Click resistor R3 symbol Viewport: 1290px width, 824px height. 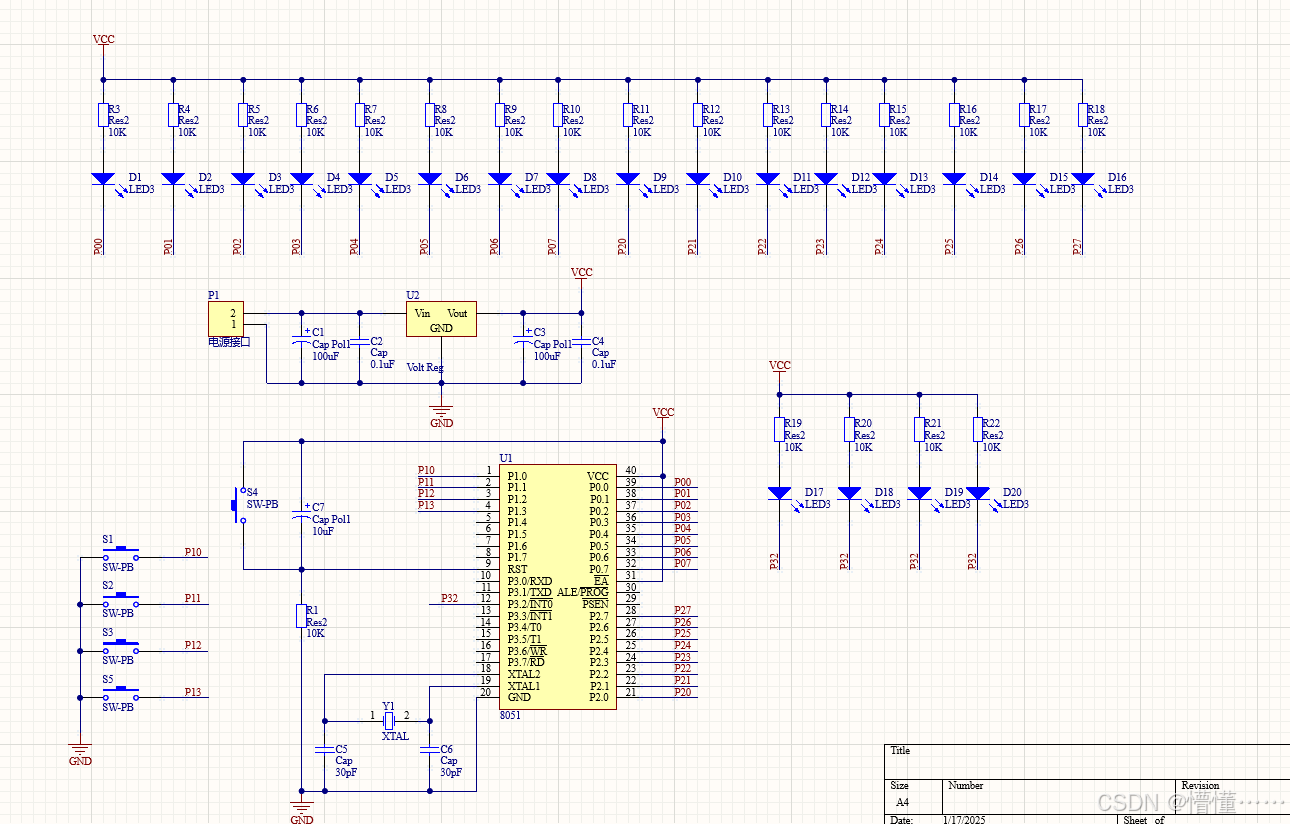103,115
